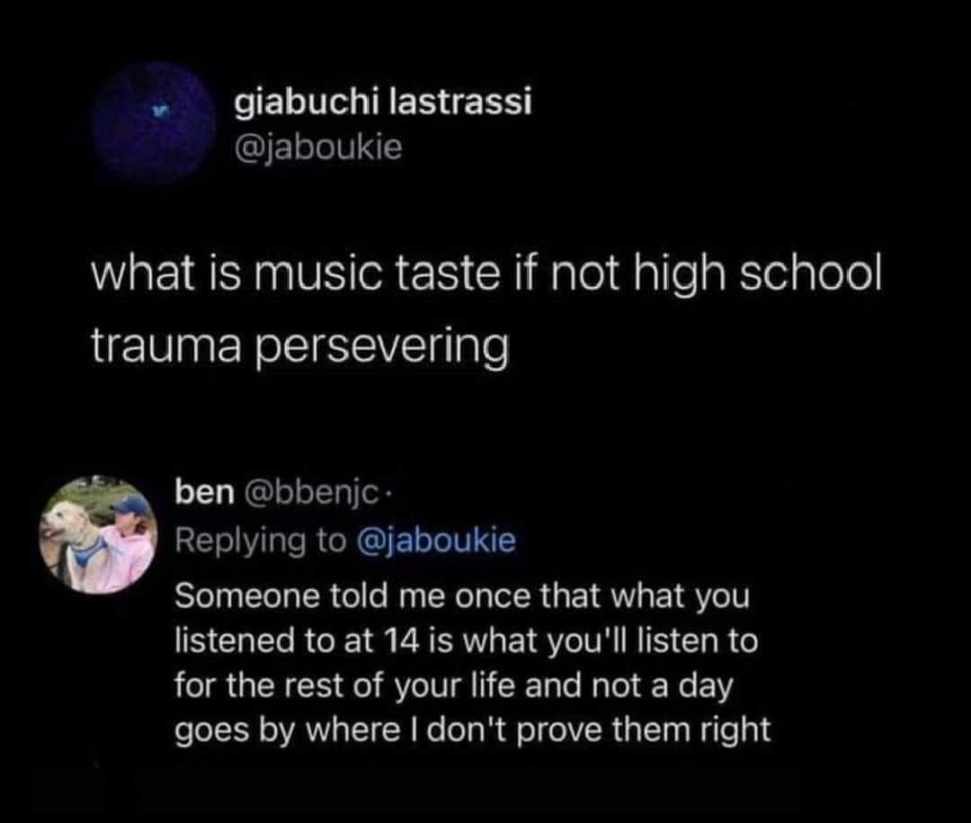The image size is (971, 823).
Task: Open the @bbenjc handle
Action: click(311, 494)
